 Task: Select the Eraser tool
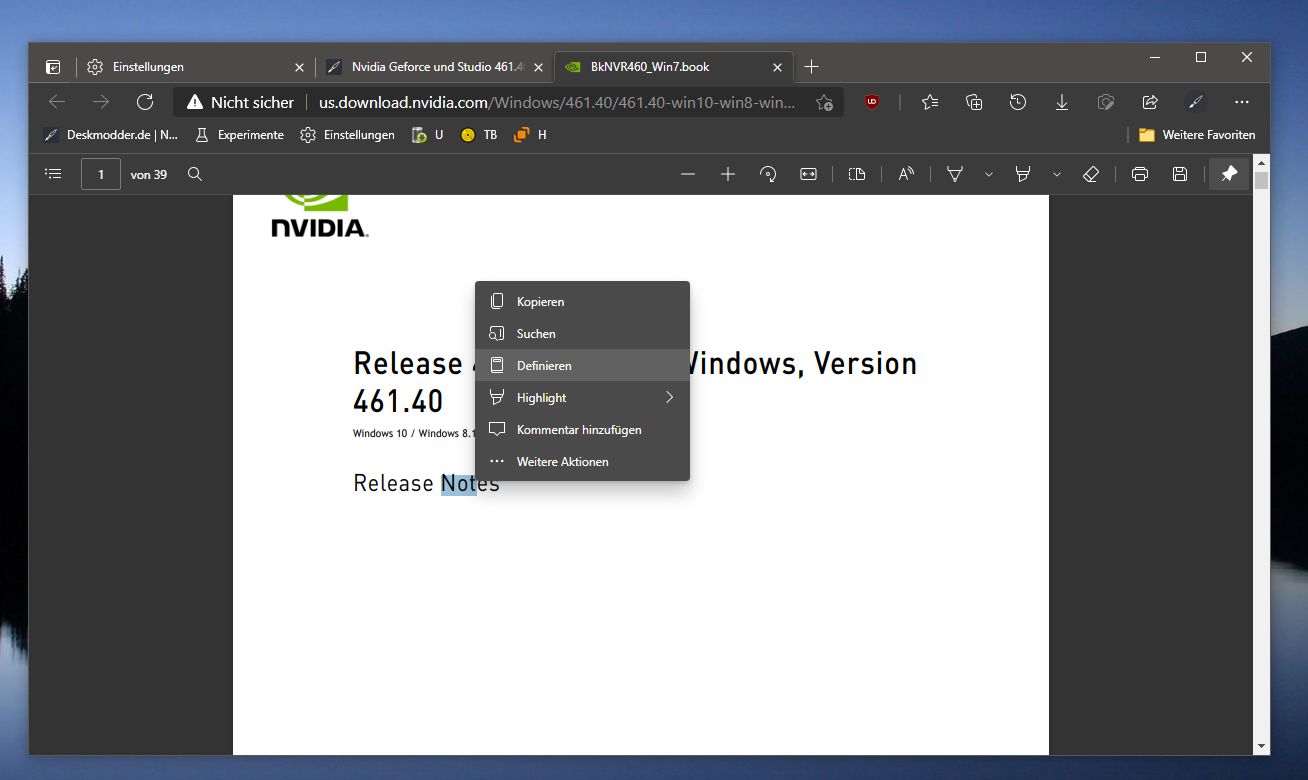point(1091,174)
